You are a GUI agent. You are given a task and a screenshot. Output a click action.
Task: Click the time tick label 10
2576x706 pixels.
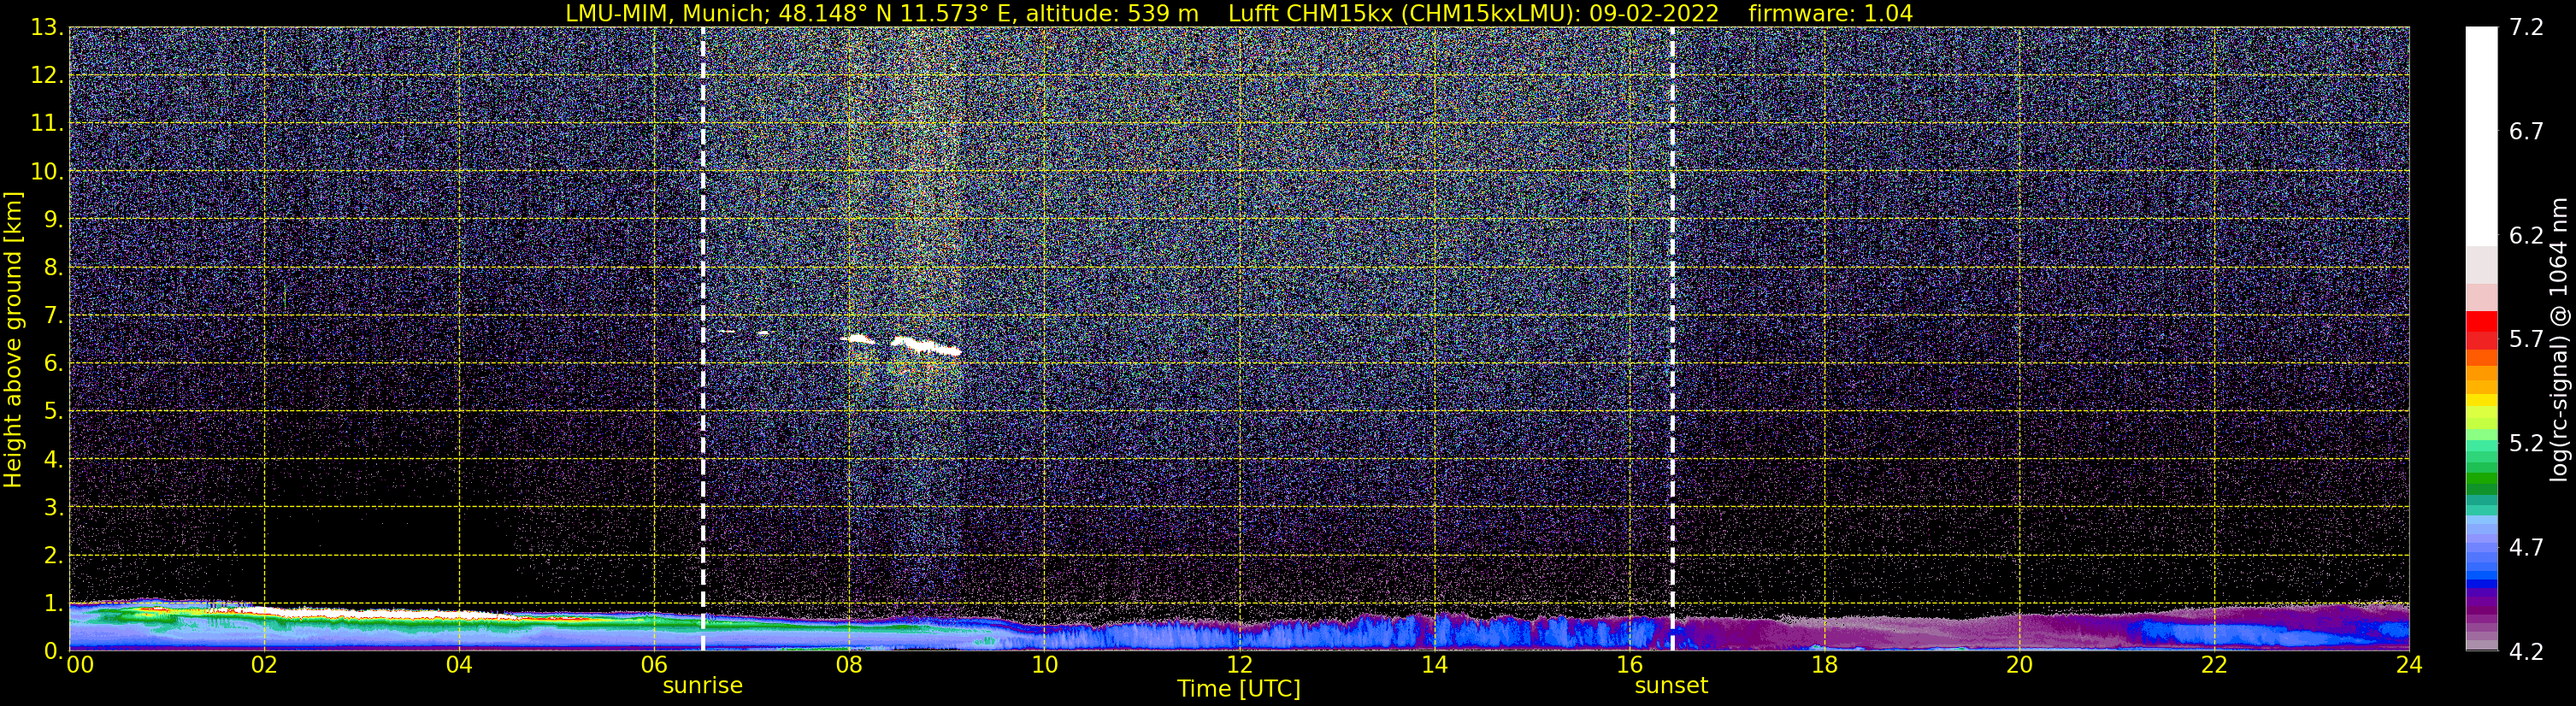coord(1044,666)
